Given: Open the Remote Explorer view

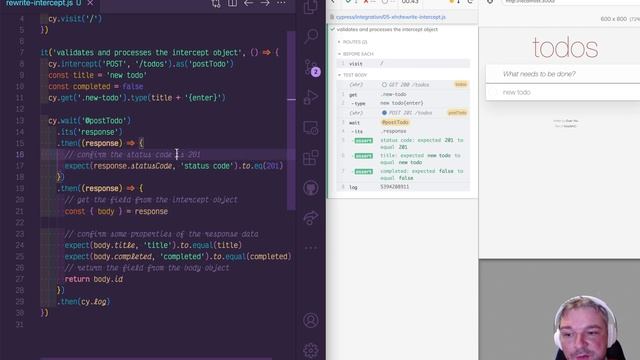Looking at the screenshot, I should 311,128.
